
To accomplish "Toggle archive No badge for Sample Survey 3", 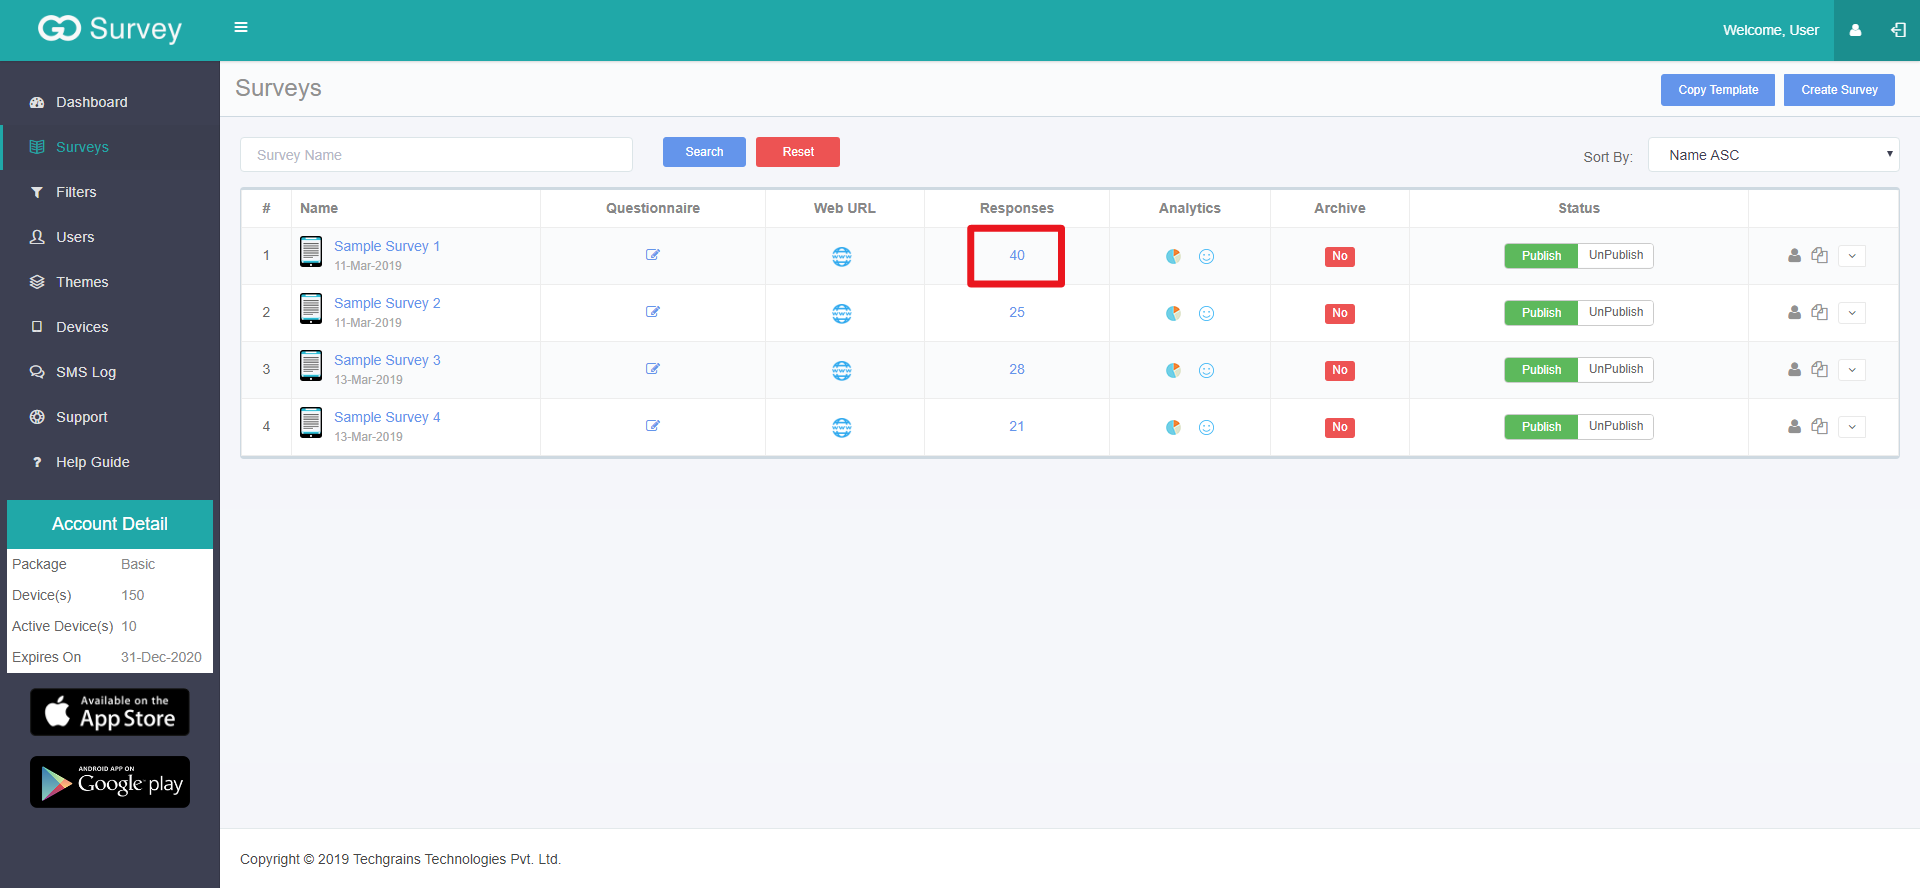I will 1340,371.
